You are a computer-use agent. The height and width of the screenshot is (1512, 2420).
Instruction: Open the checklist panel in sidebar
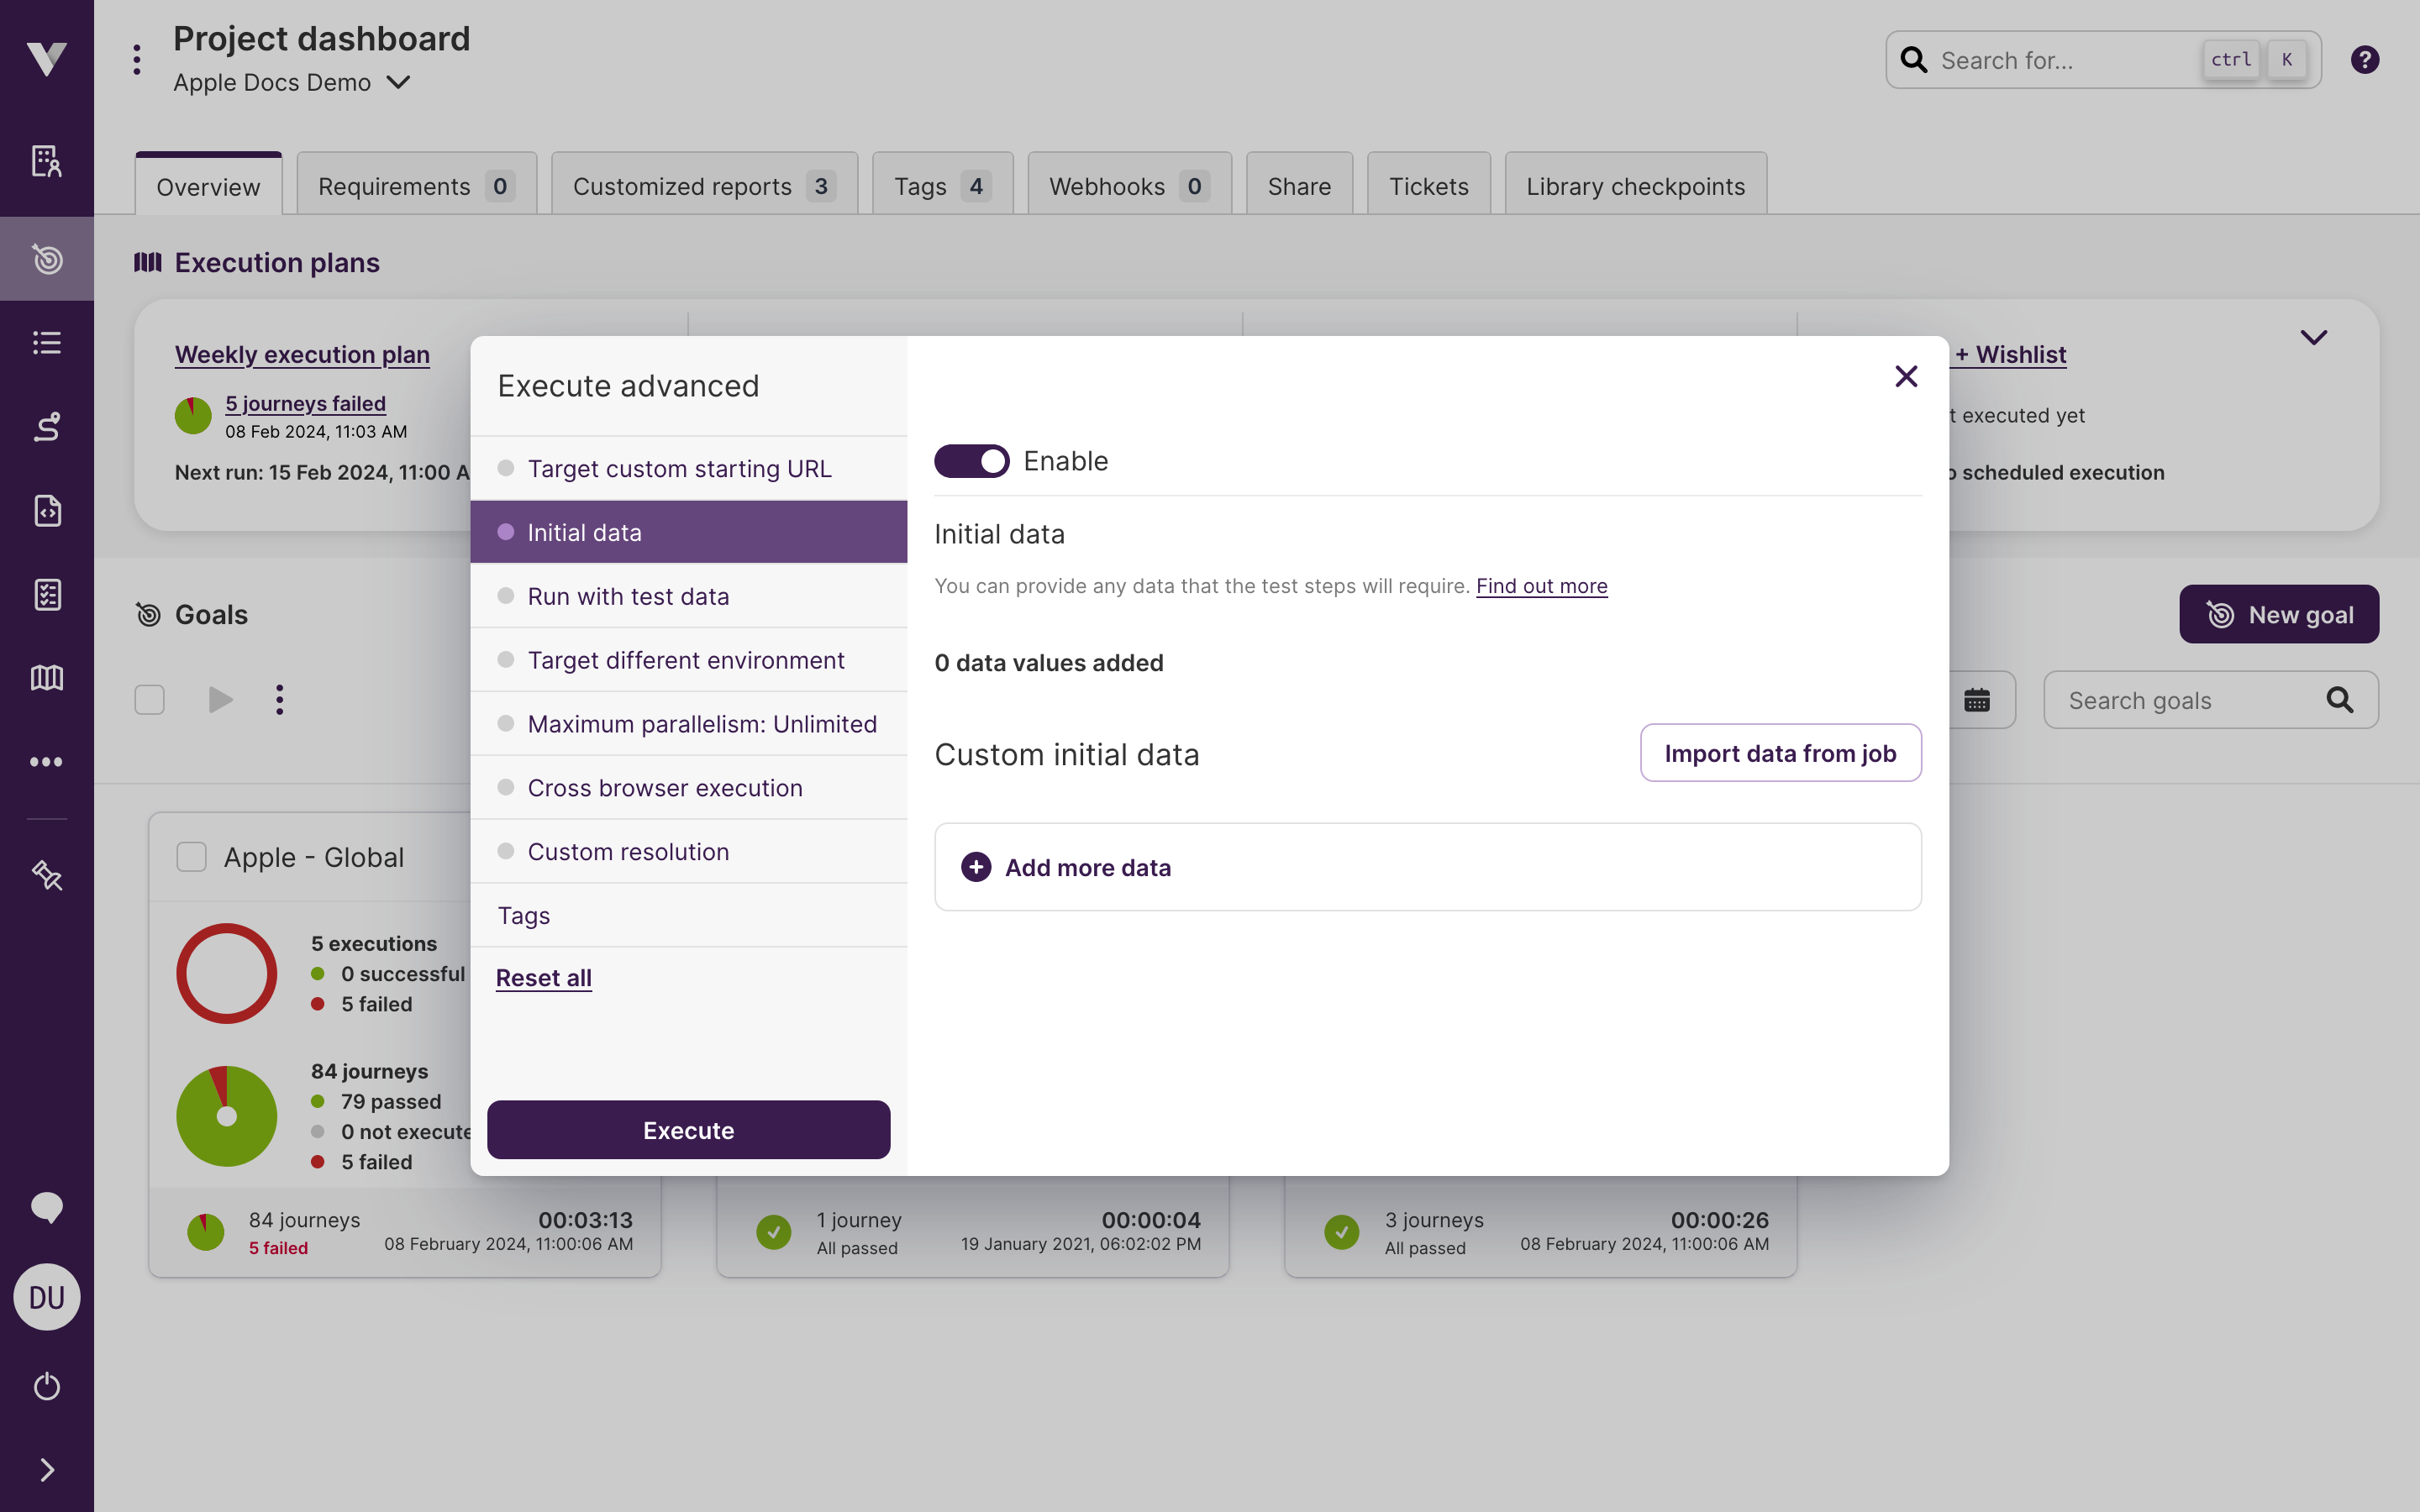47,595
